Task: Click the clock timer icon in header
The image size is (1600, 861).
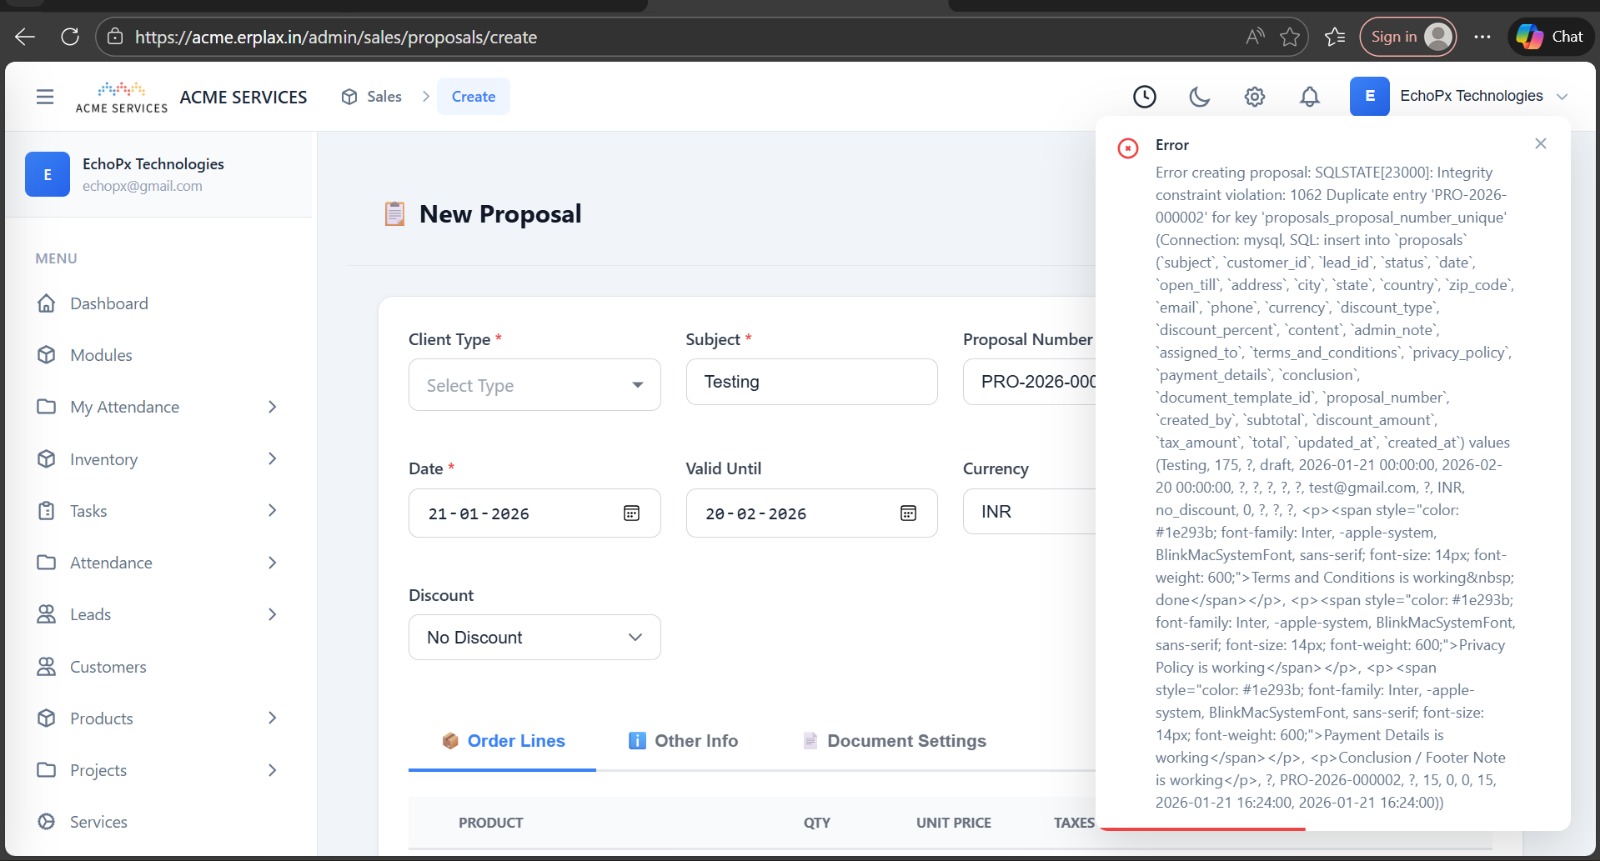Action: 1144,97
